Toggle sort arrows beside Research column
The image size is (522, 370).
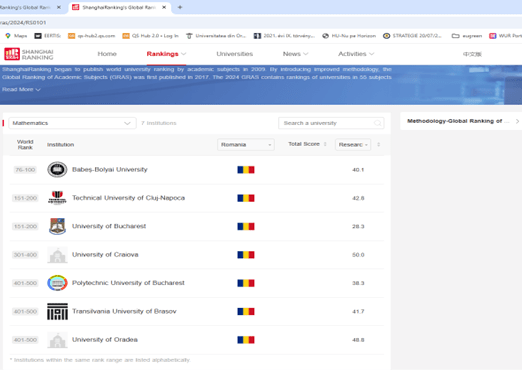coord(378,145)
